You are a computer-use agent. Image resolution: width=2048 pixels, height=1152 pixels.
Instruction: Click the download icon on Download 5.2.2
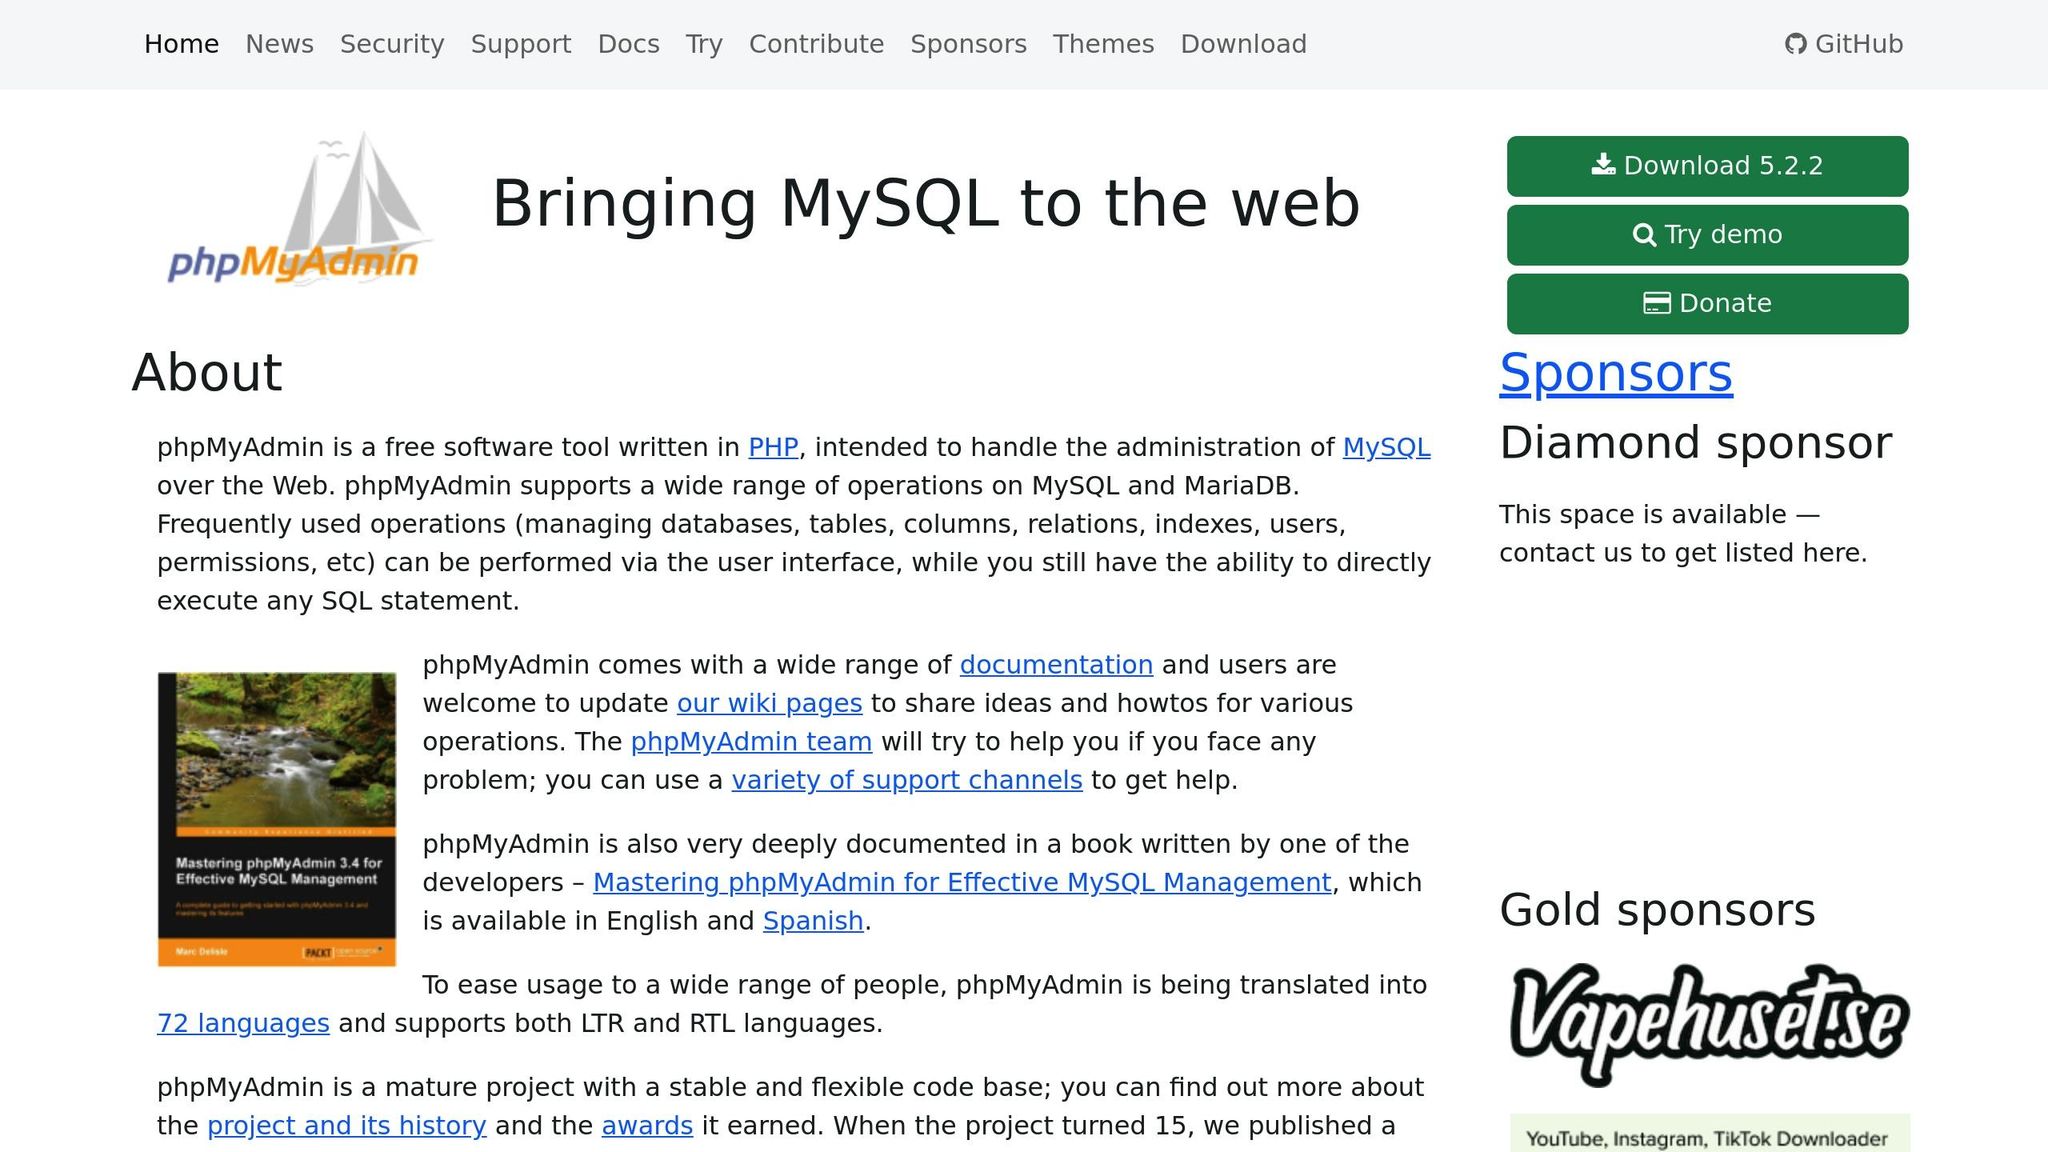pyautogui.click(x=1603, y=165)
